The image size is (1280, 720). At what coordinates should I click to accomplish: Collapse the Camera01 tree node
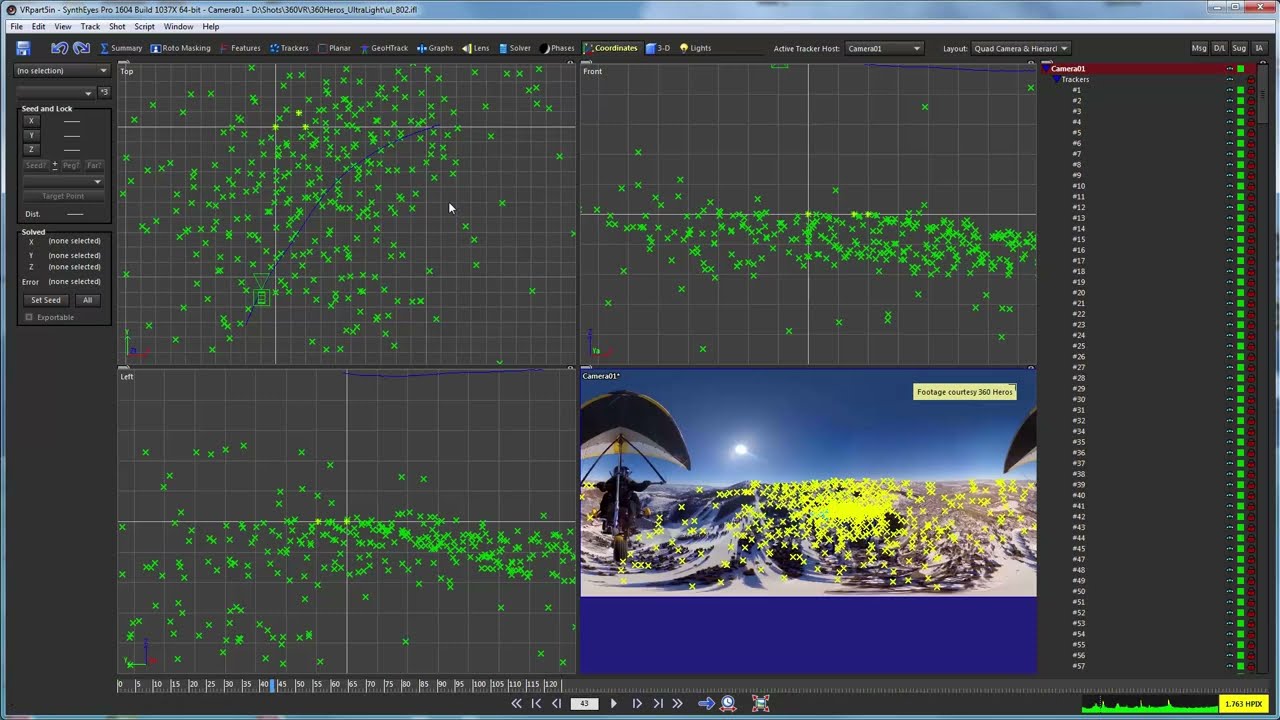point(1047,69)
